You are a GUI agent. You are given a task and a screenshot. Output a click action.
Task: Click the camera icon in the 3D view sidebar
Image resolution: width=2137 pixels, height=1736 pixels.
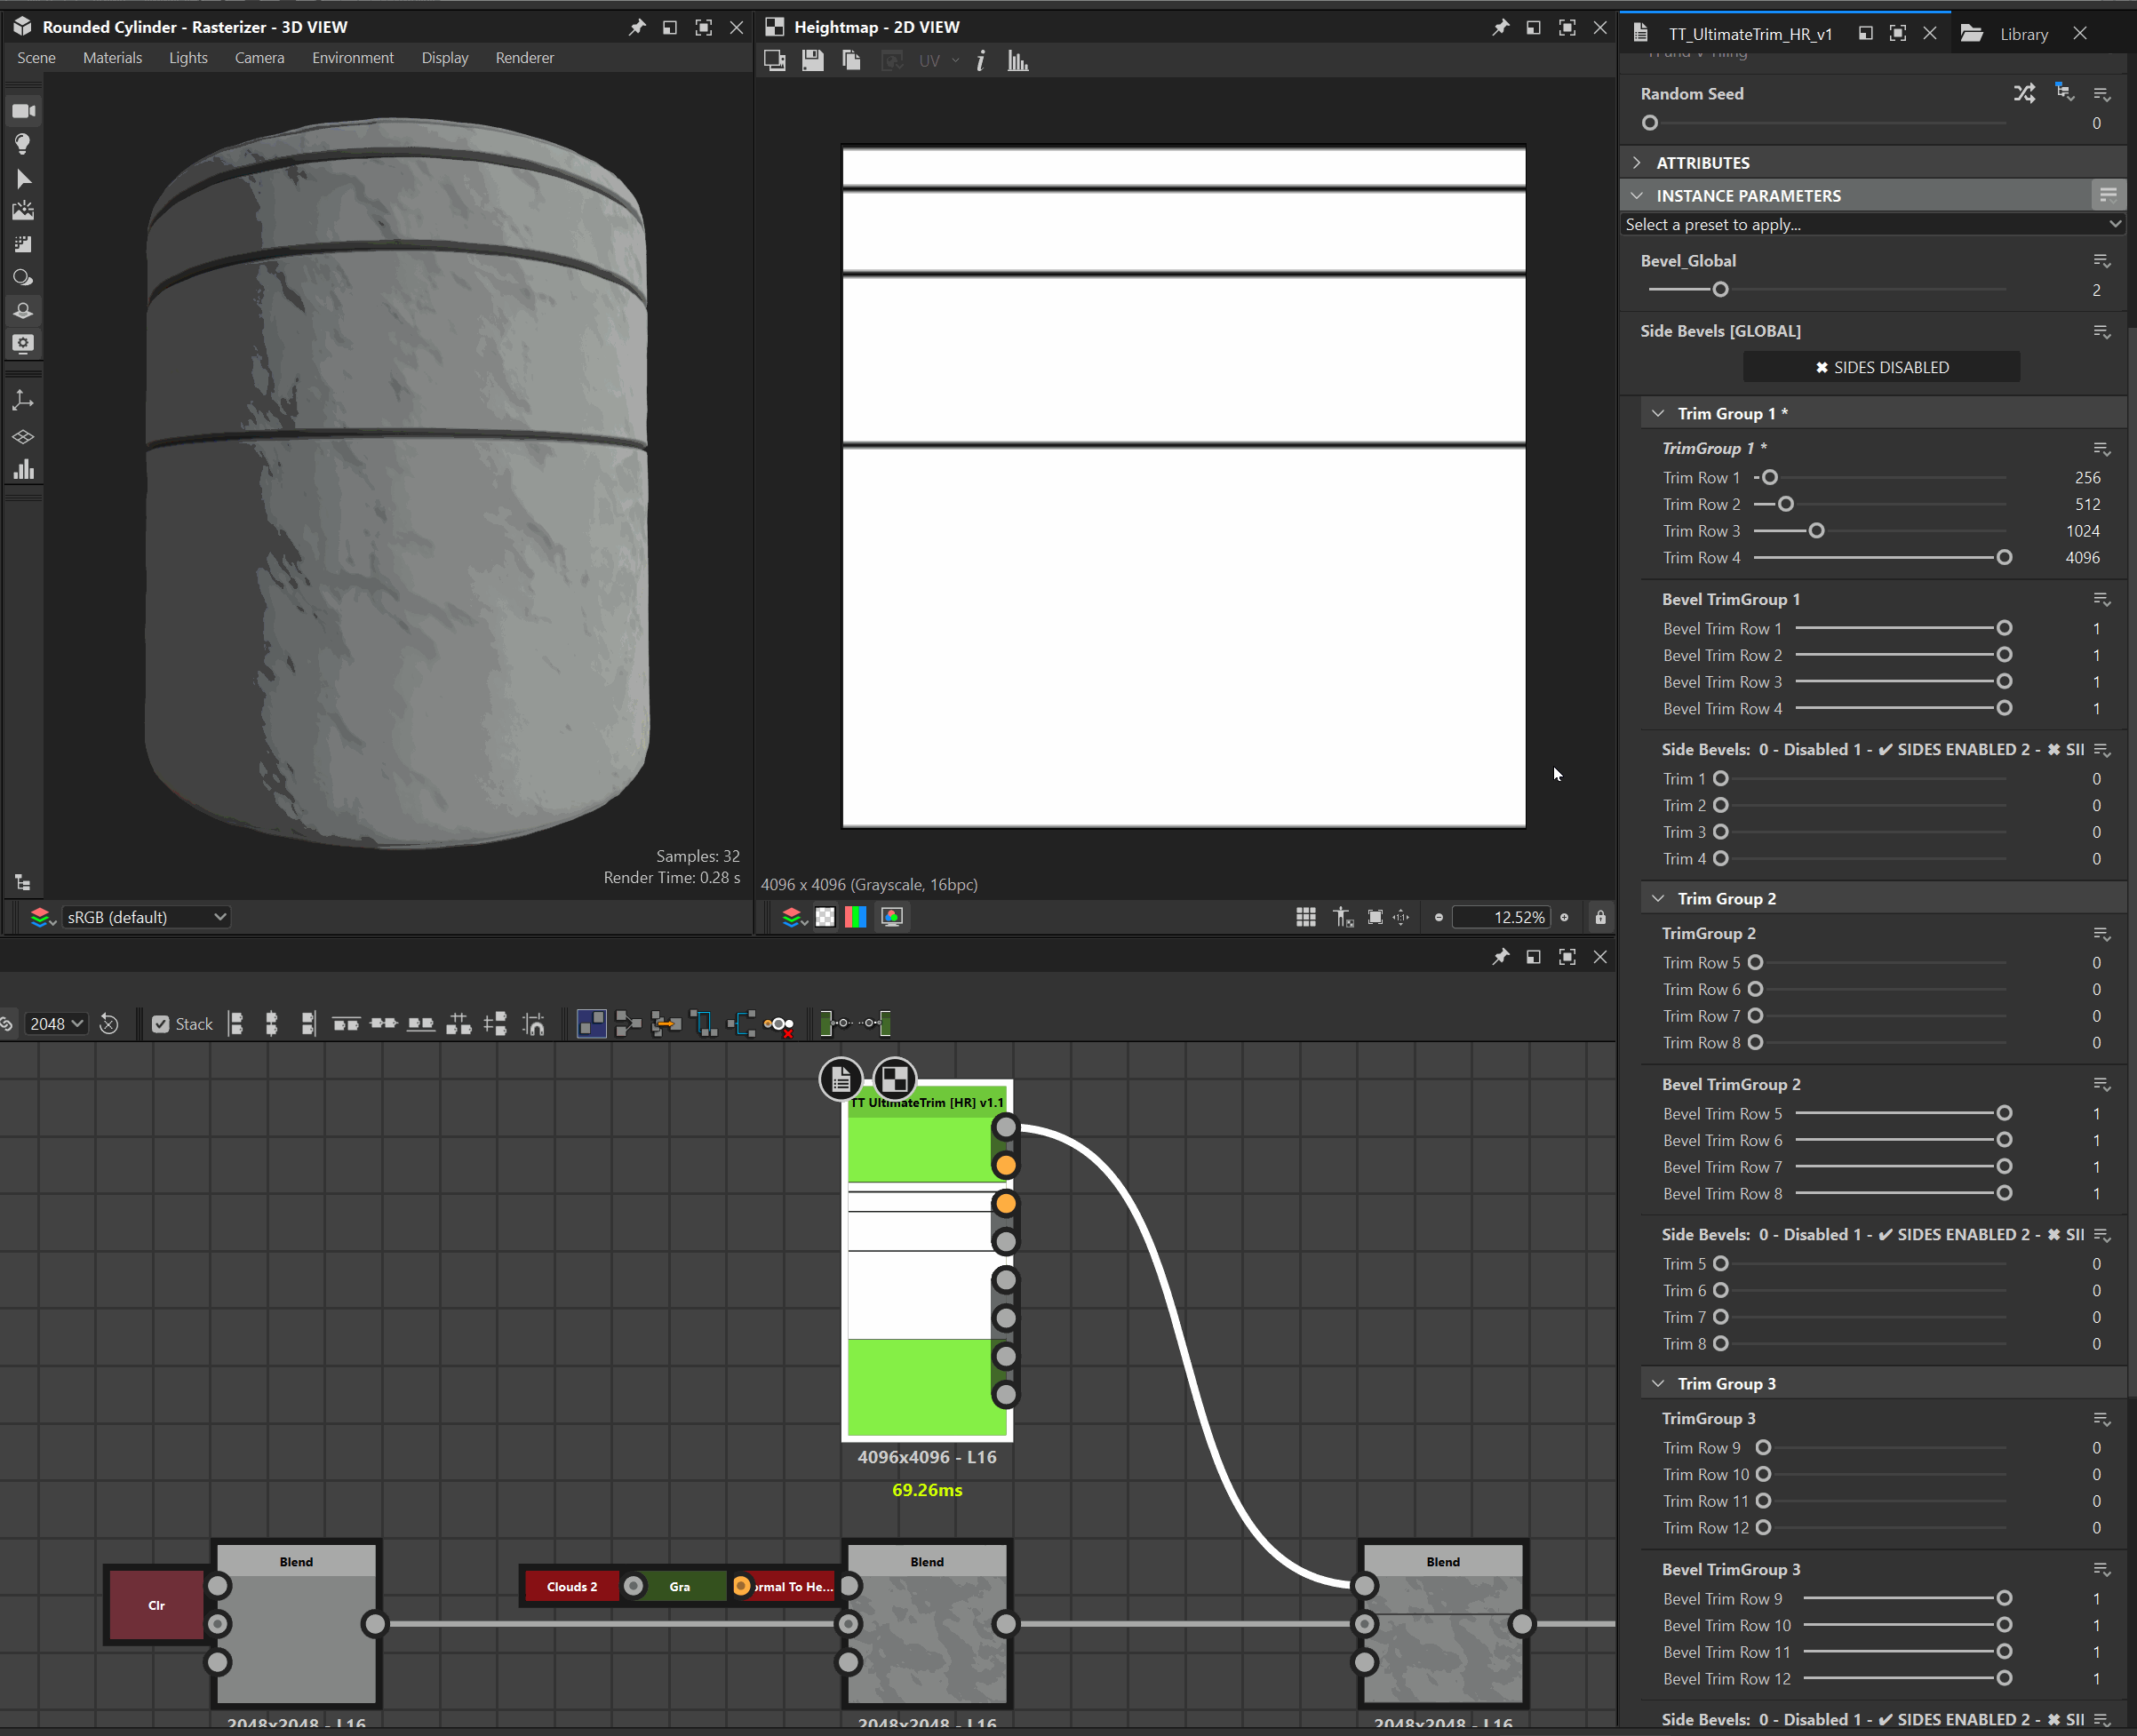[x=23, y=111]
